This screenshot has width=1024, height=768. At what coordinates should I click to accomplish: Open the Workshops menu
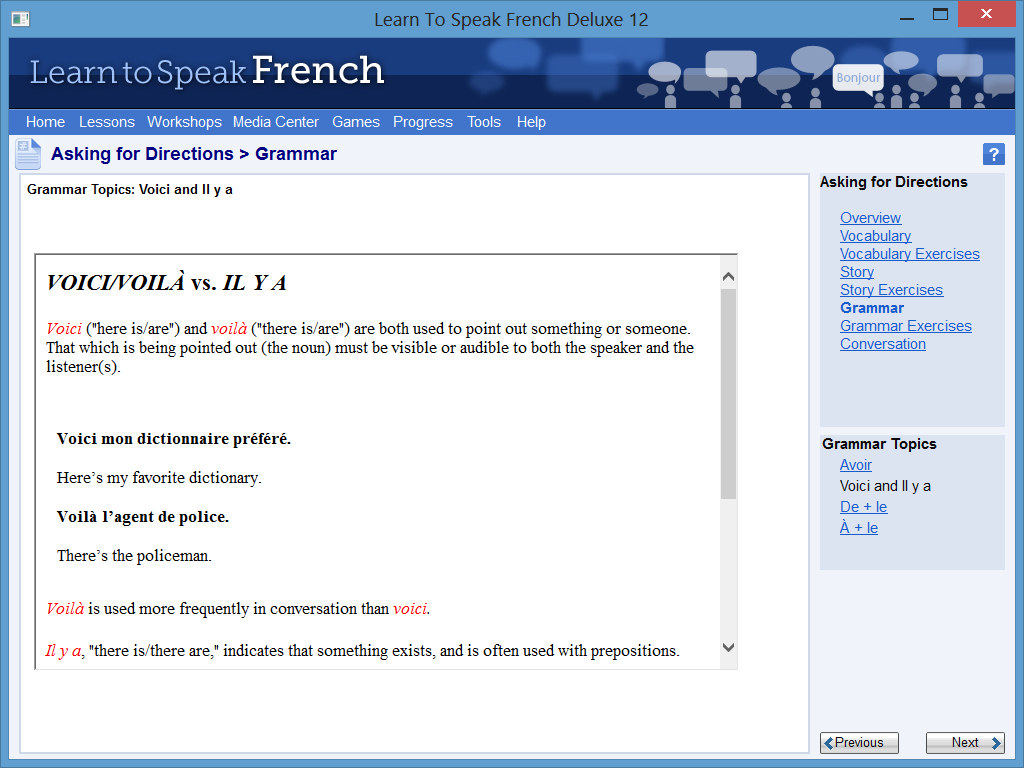[x=184, y=122]
